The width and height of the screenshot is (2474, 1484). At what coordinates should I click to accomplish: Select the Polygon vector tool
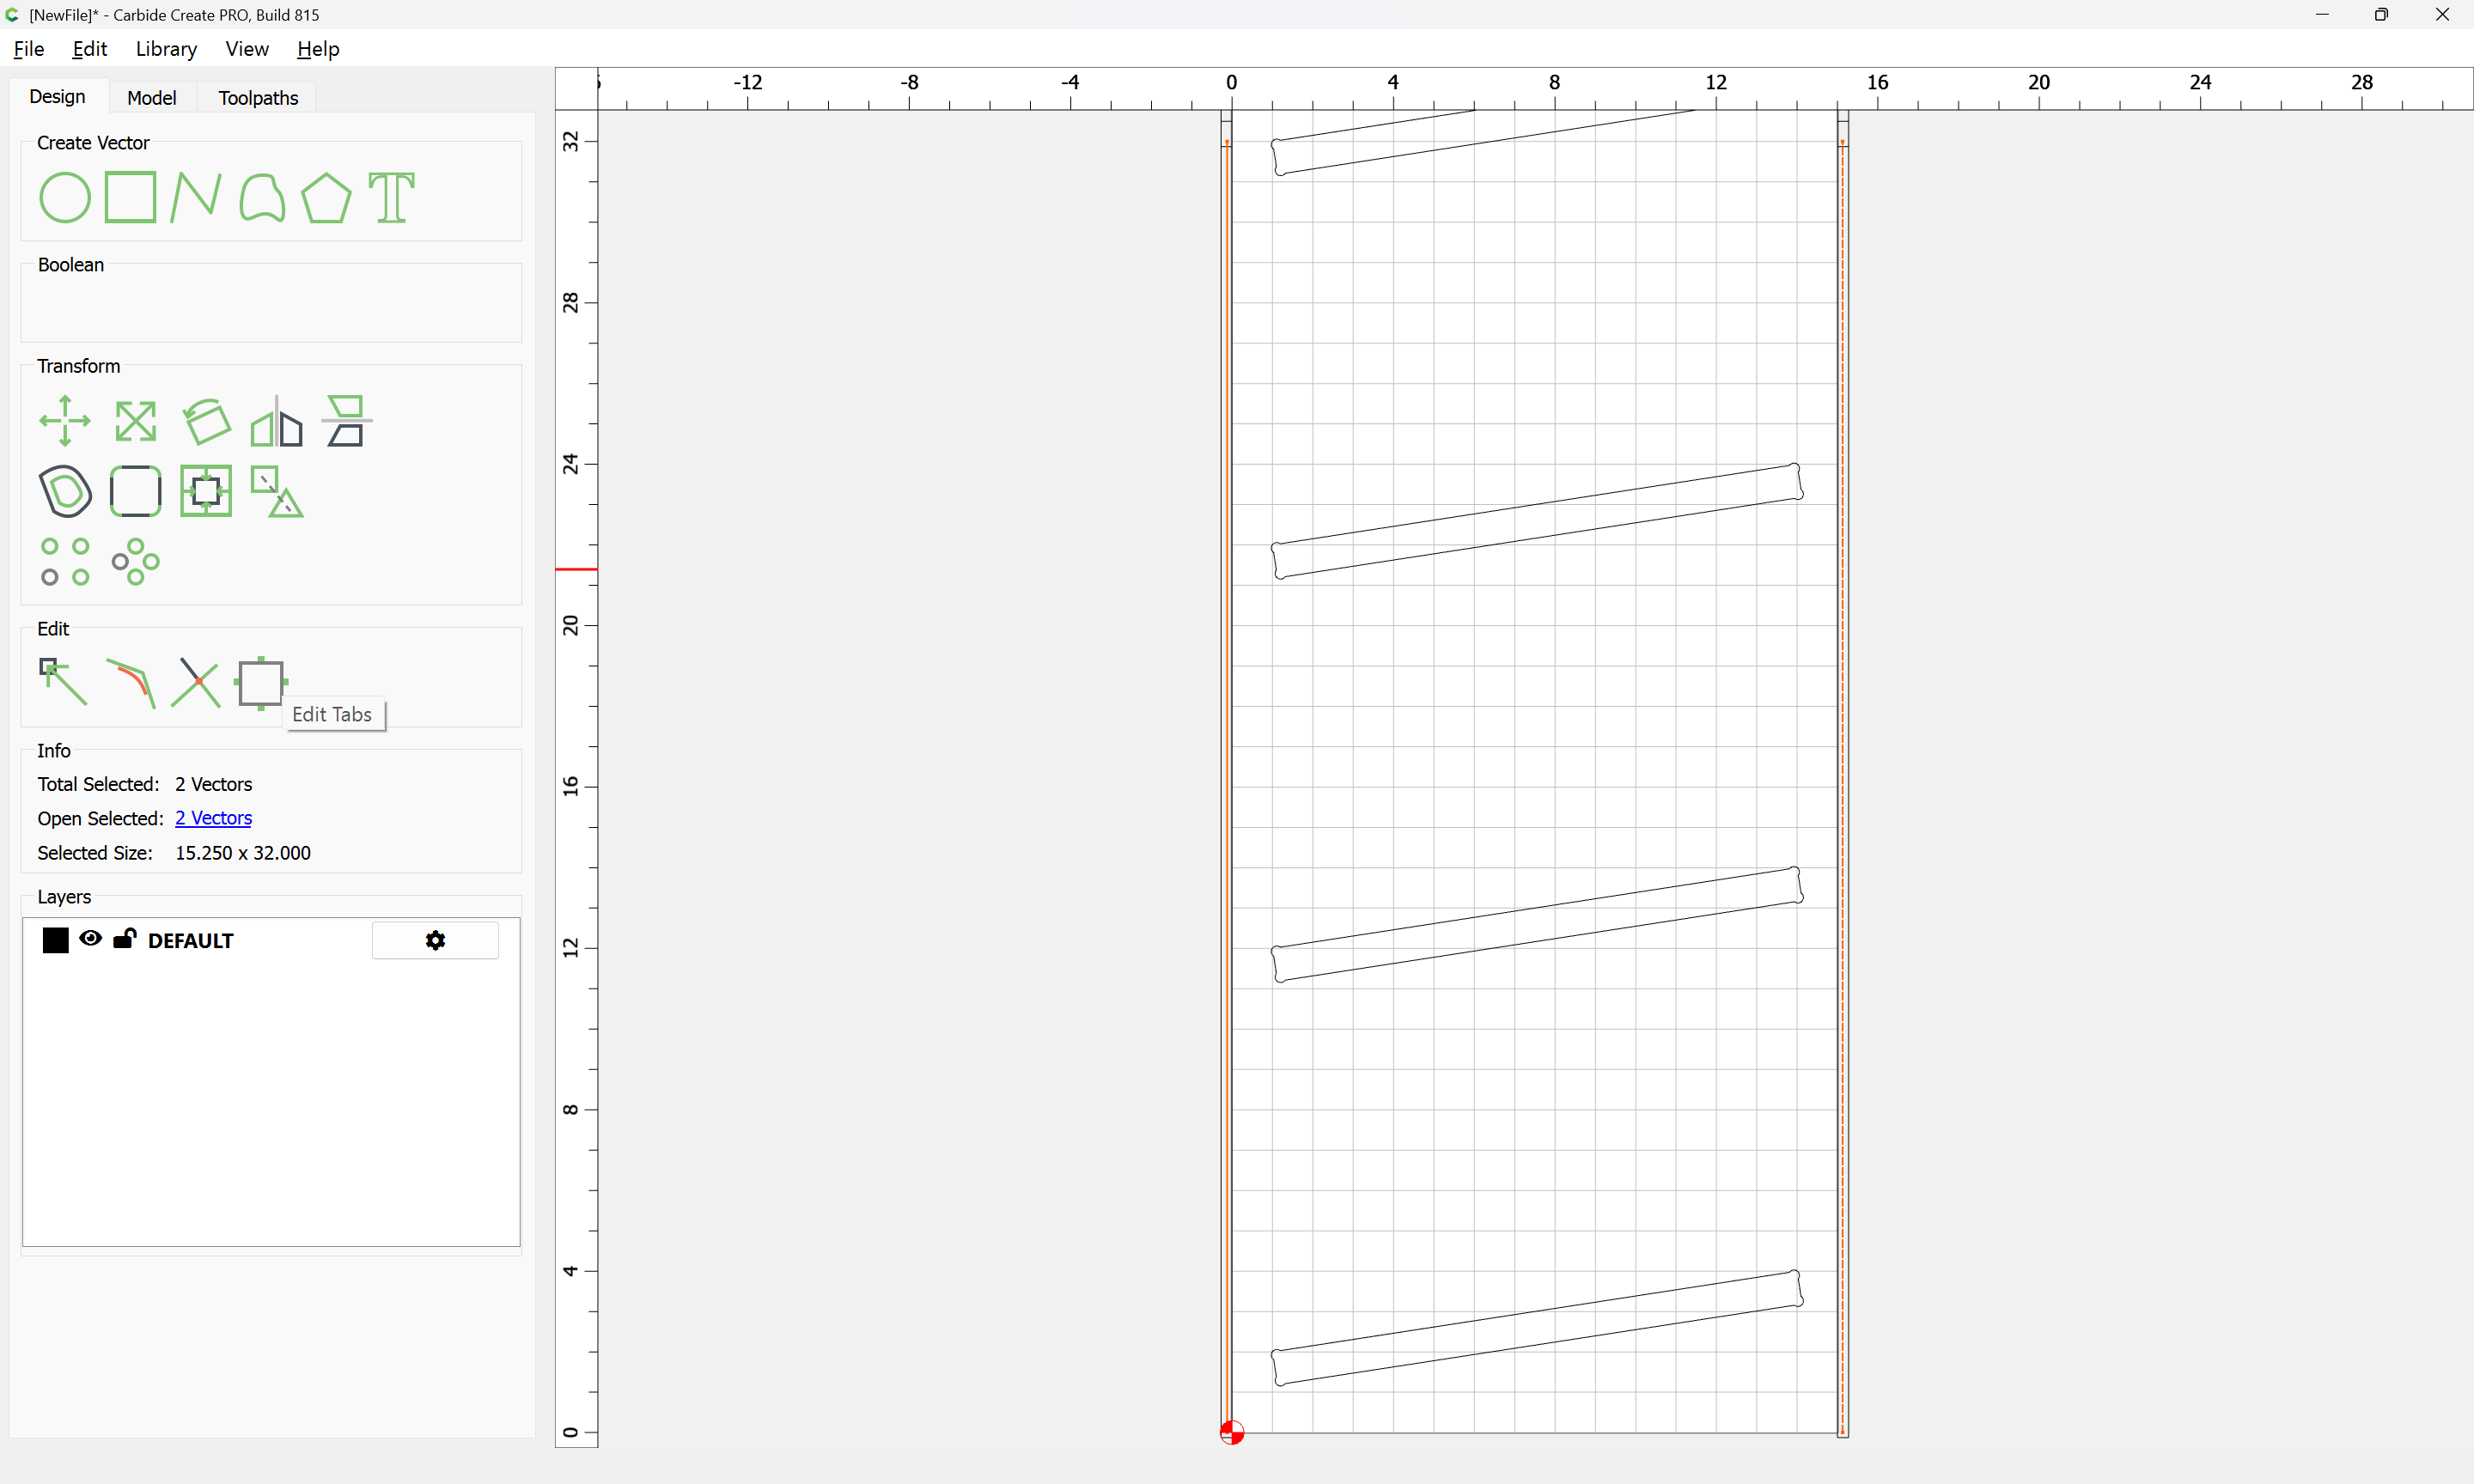click(x=326, y=197)
